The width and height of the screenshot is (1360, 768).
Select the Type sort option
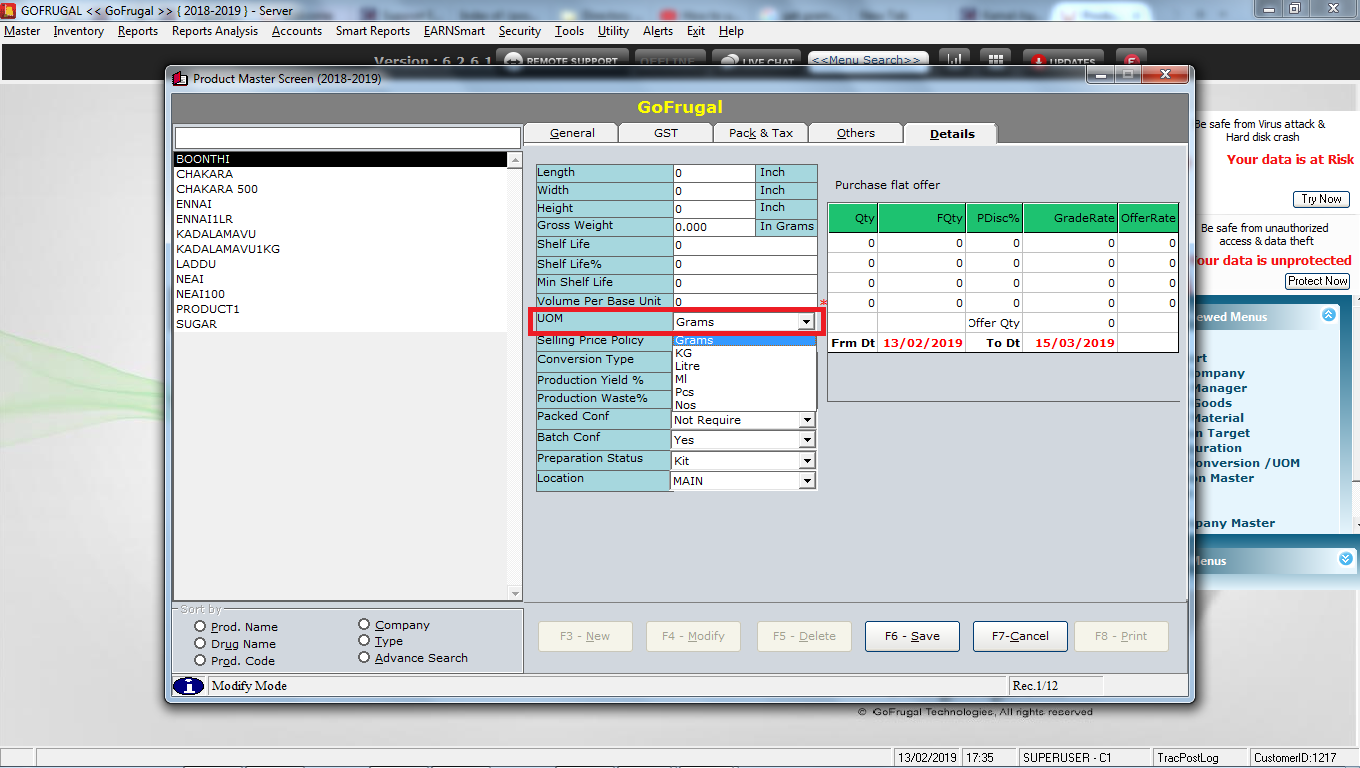(x=364, y=641)
